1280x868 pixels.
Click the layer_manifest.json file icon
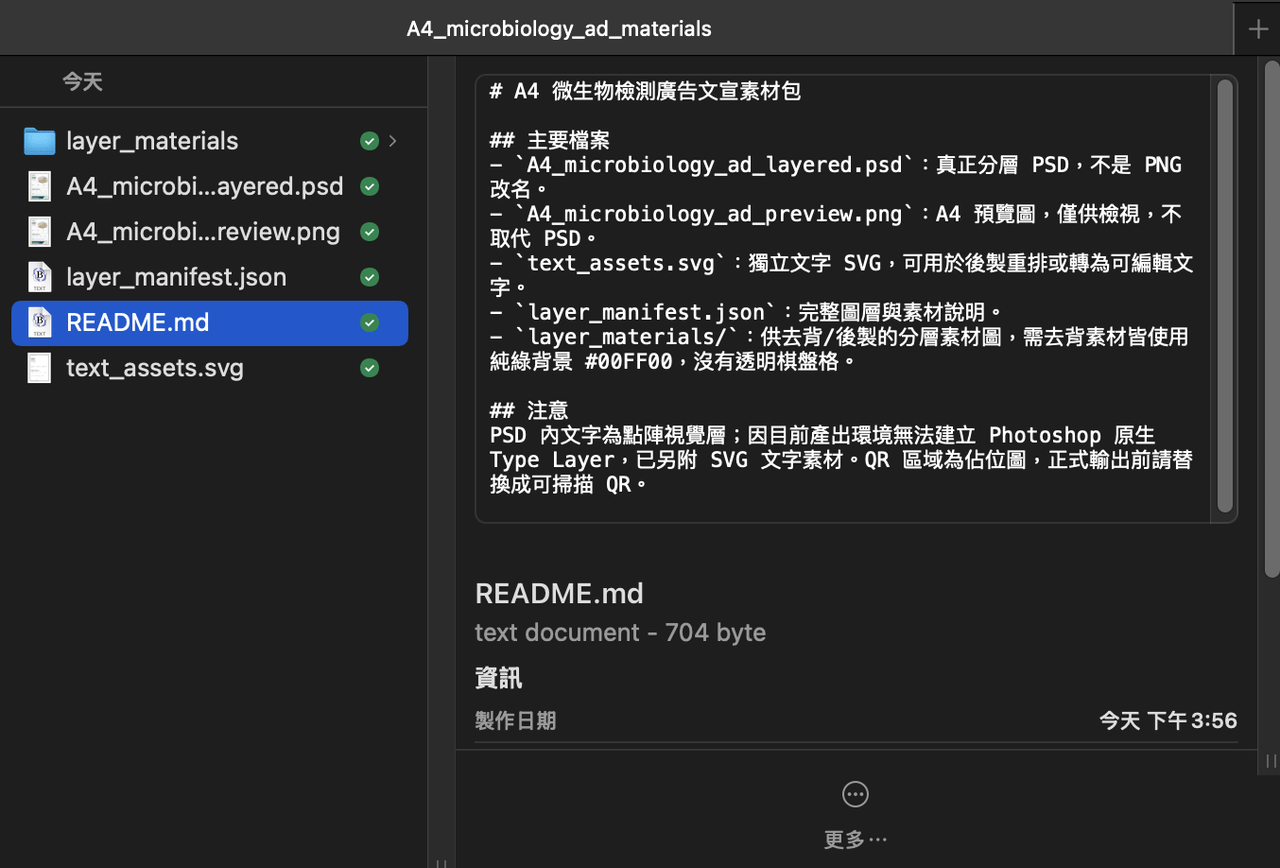click(40, 277)
